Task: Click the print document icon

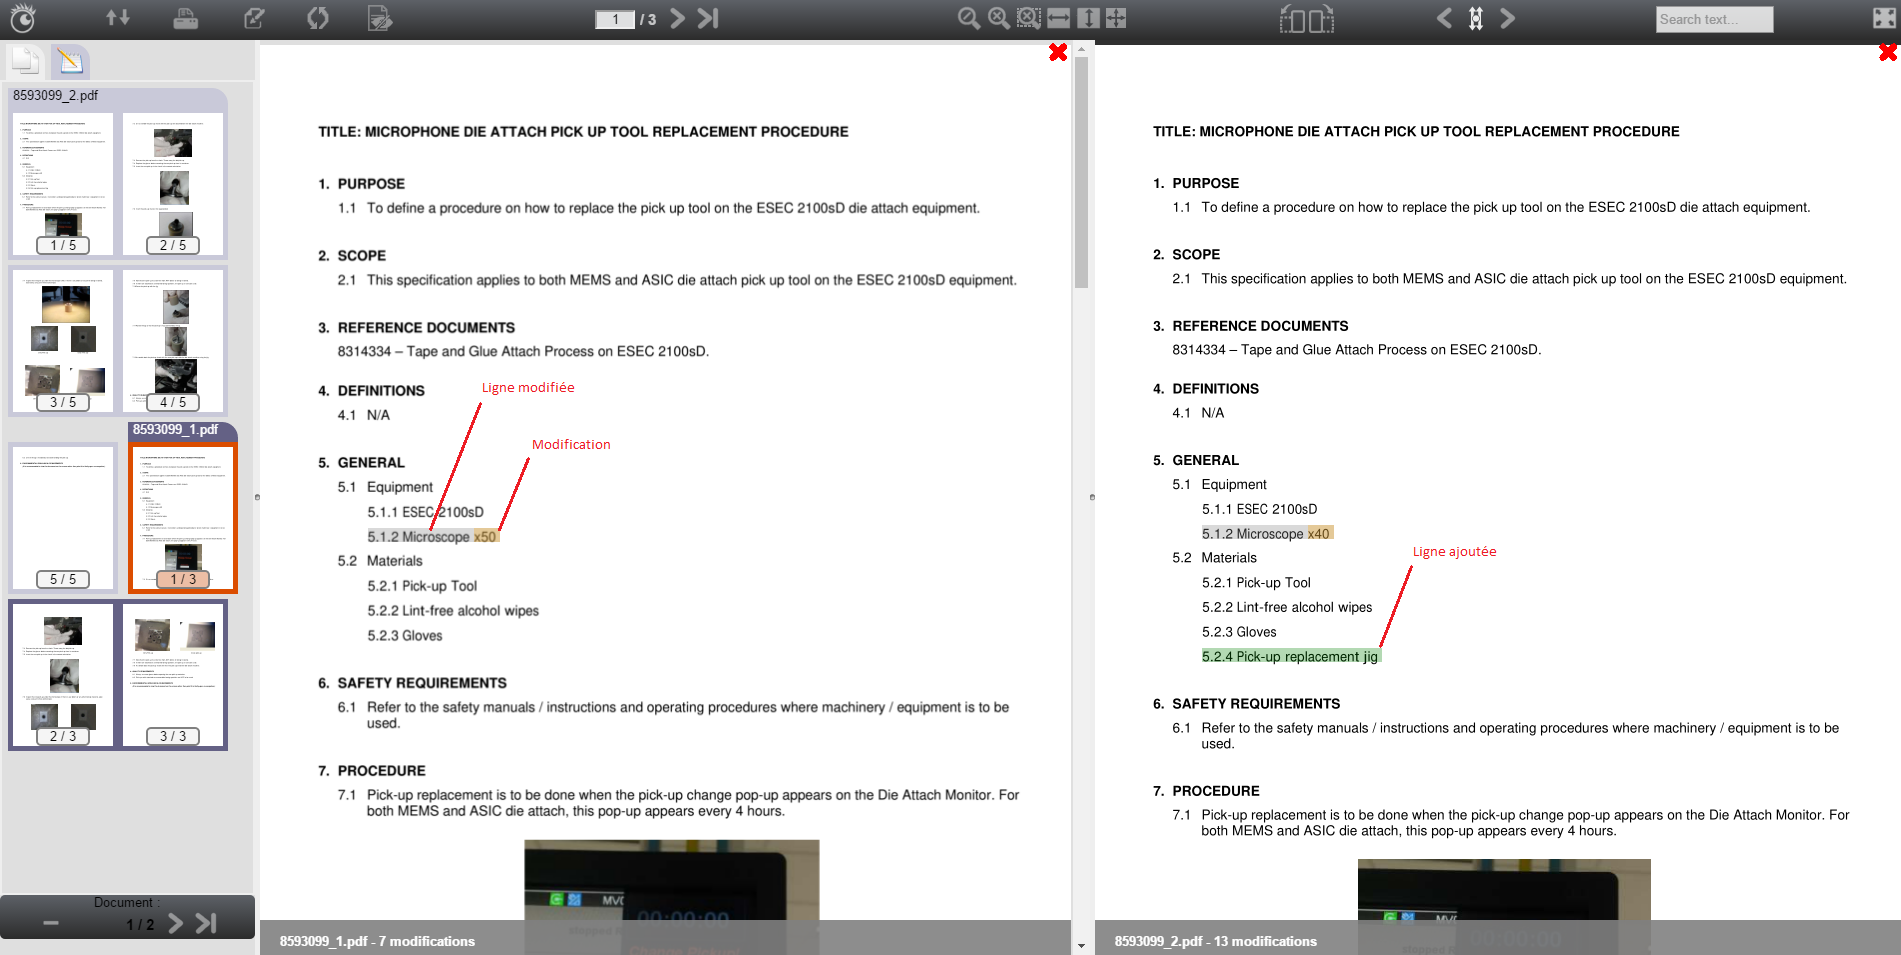Action: coord(186,18)
